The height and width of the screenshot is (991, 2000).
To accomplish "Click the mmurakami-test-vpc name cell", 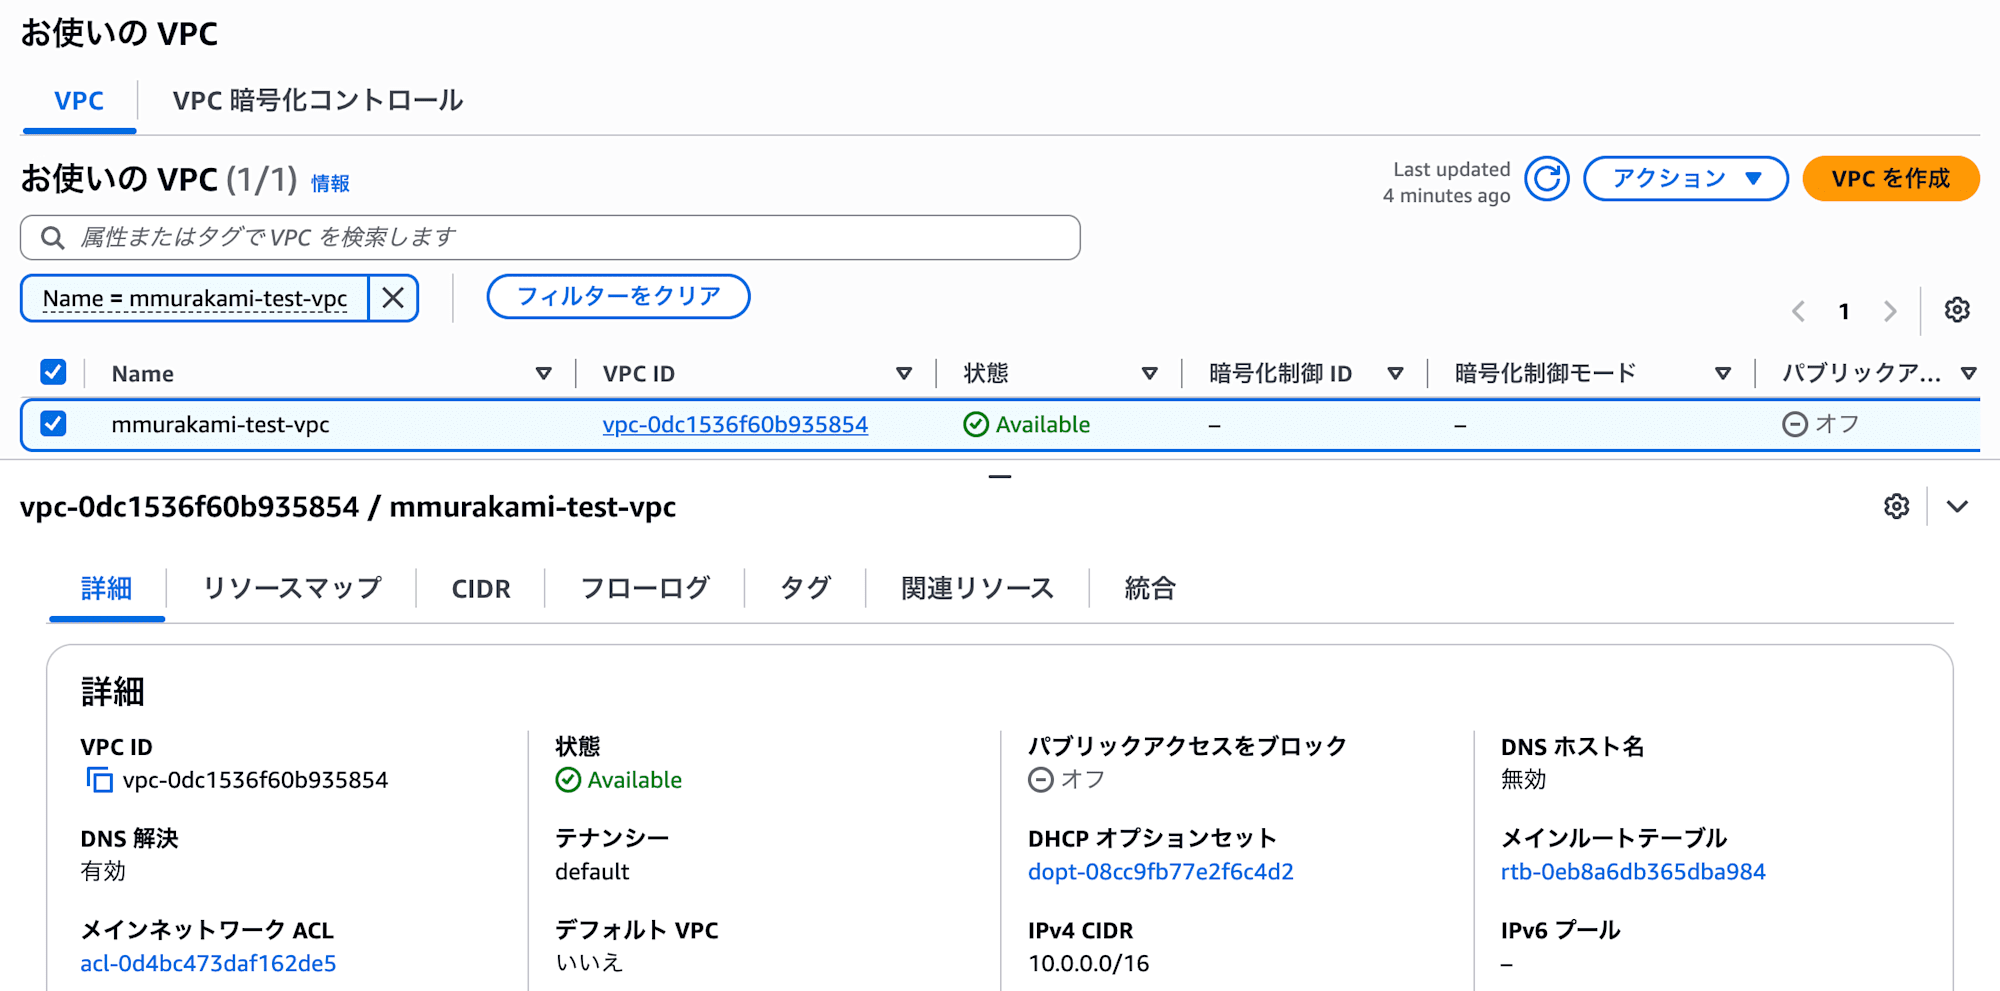I will [221, 425].
